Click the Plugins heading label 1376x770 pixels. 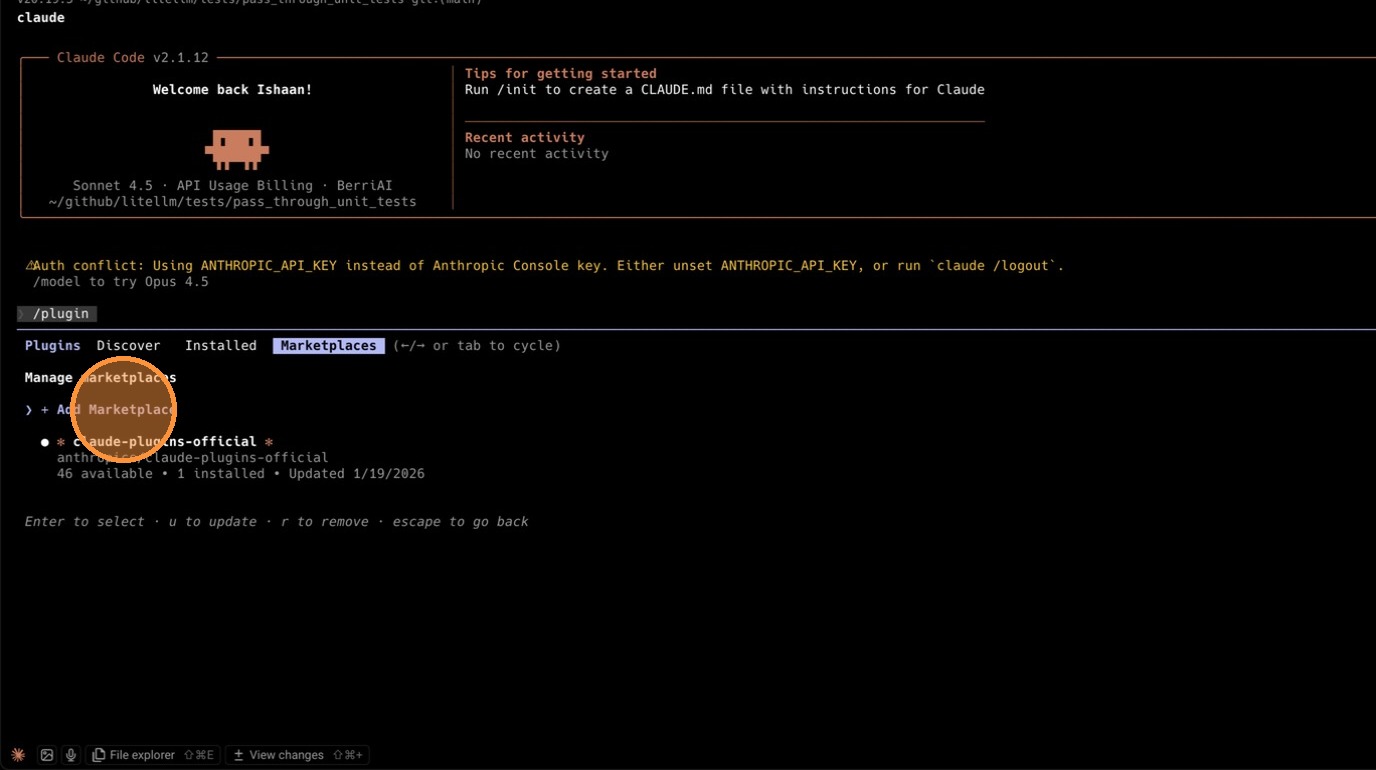click(x=53, y=346)
